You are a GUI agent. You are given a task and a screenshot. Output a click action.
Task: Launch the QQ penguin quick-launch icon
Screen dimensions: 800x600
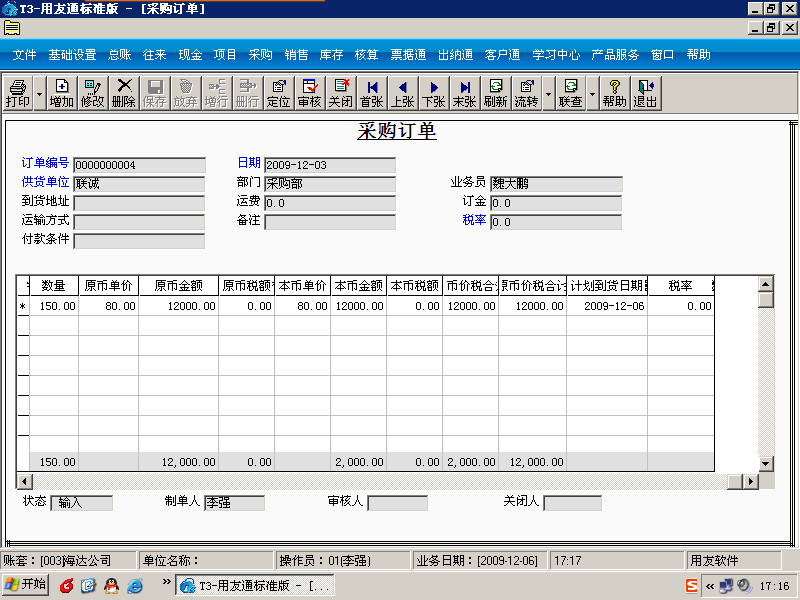point(111,586)
